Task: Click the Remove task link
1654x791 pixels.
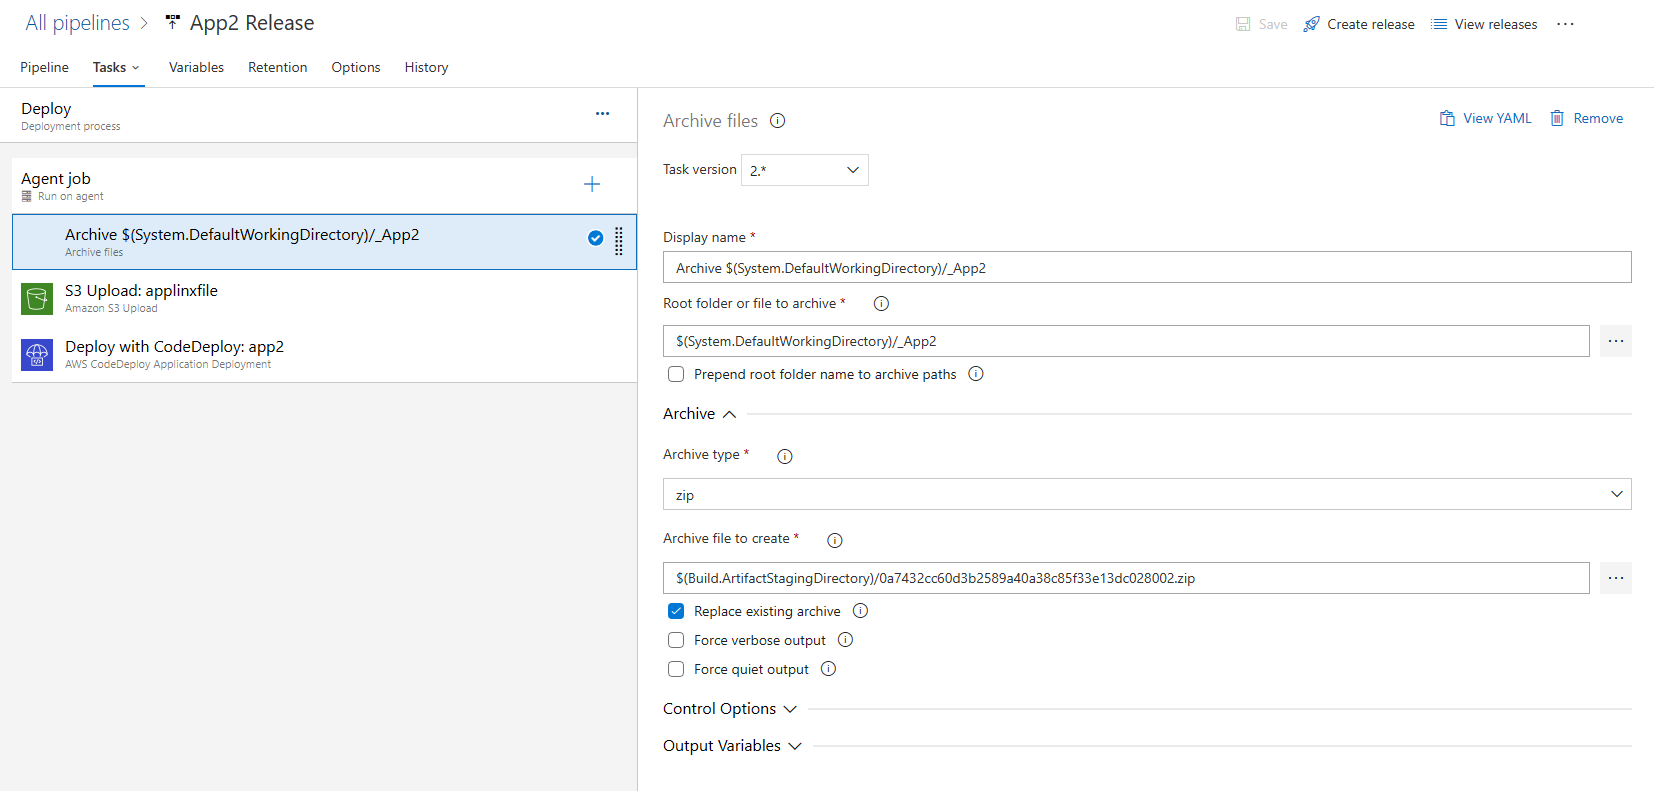Action: pyautogui.click(x=1586, y=118)
